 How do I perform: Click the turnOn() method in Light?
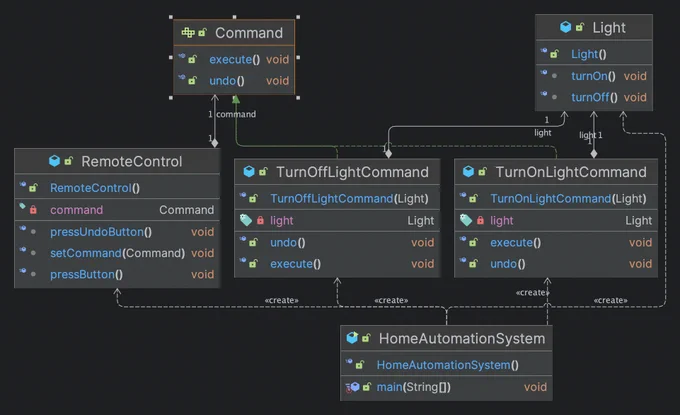tap(593, 76)
